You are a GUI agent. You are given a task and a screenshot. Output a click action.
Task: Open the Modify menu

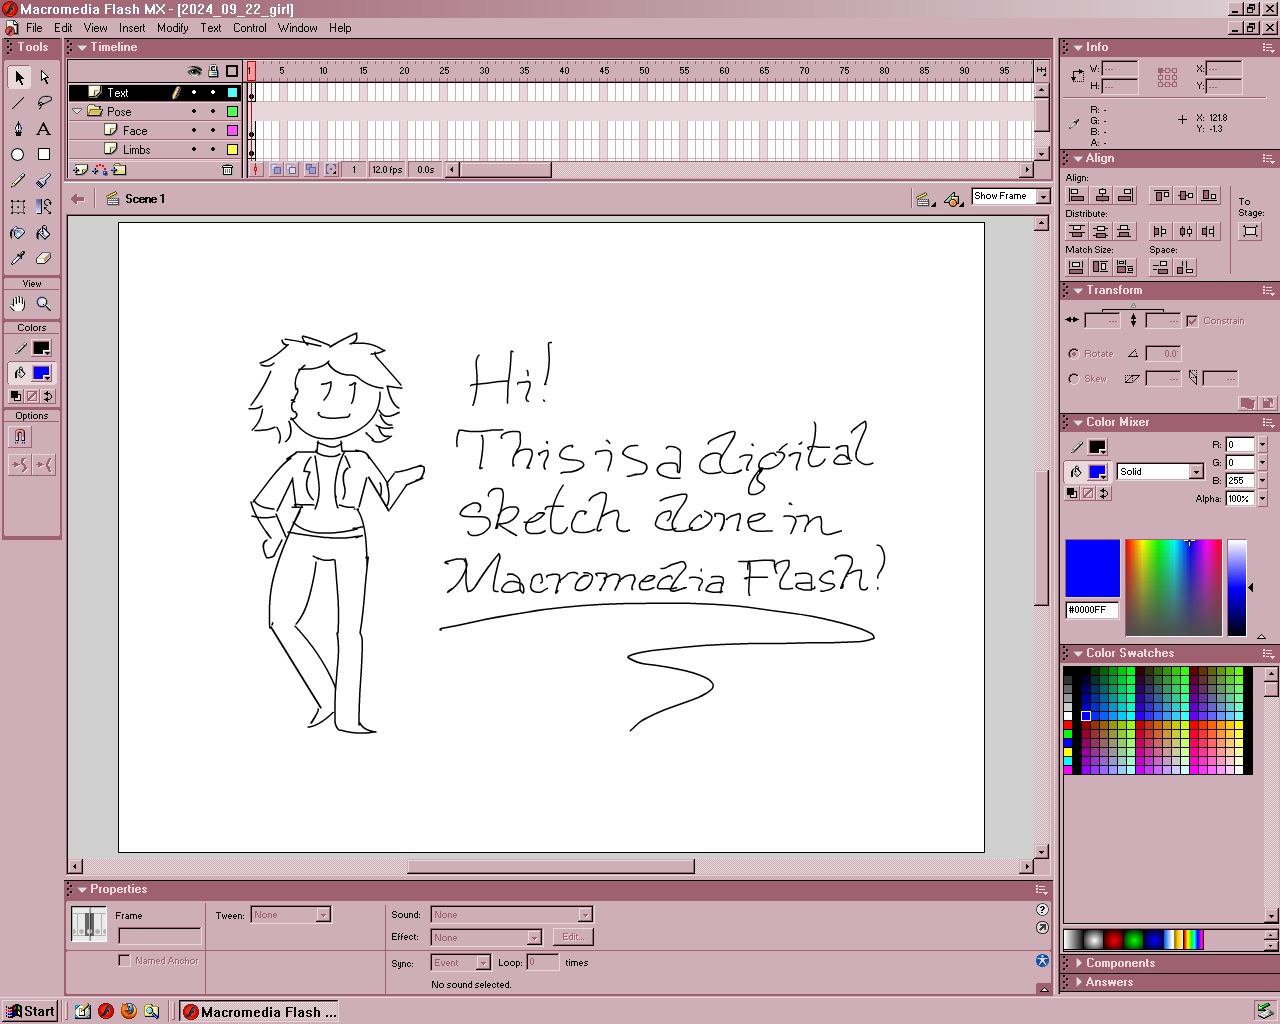[172, 28]
